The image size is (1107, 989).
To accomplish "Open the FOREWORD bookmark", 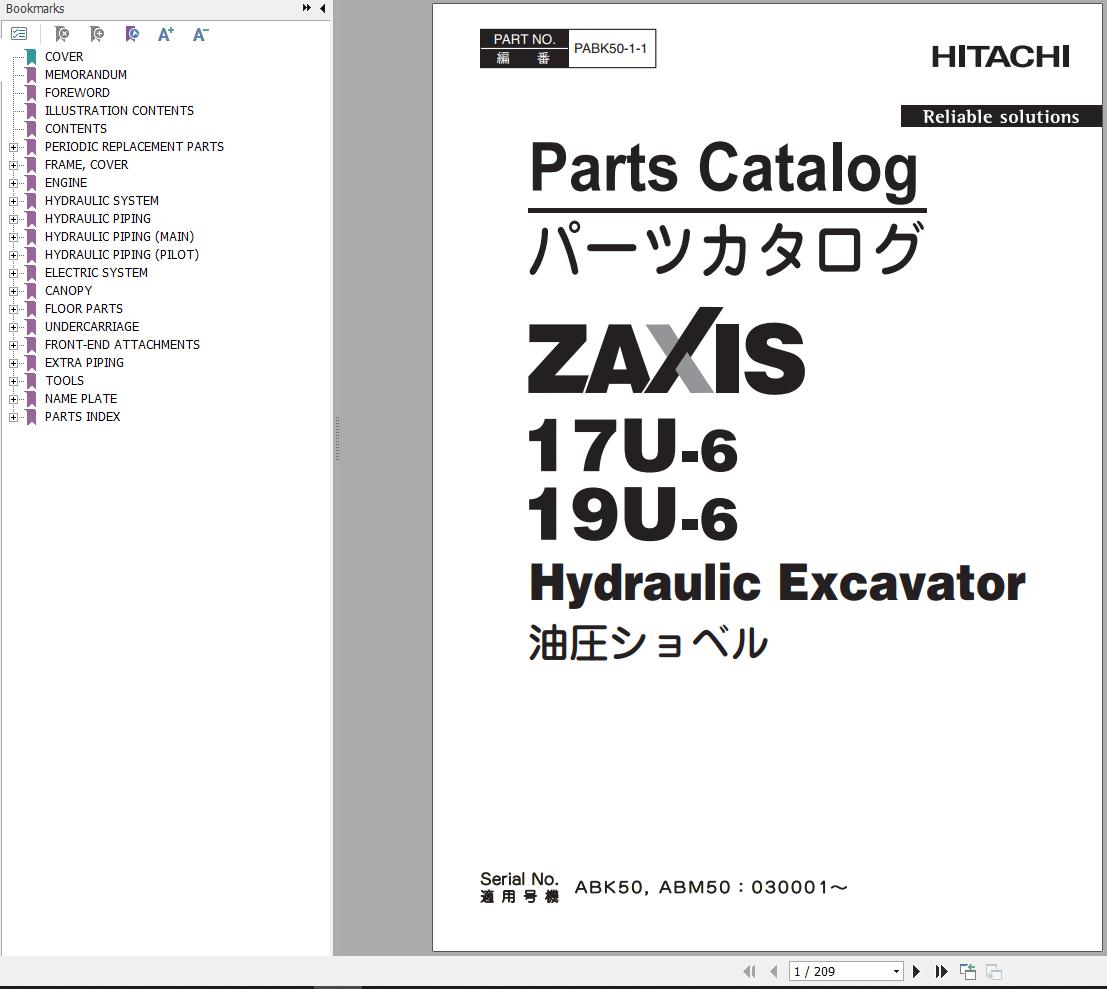I will [77, 92].
